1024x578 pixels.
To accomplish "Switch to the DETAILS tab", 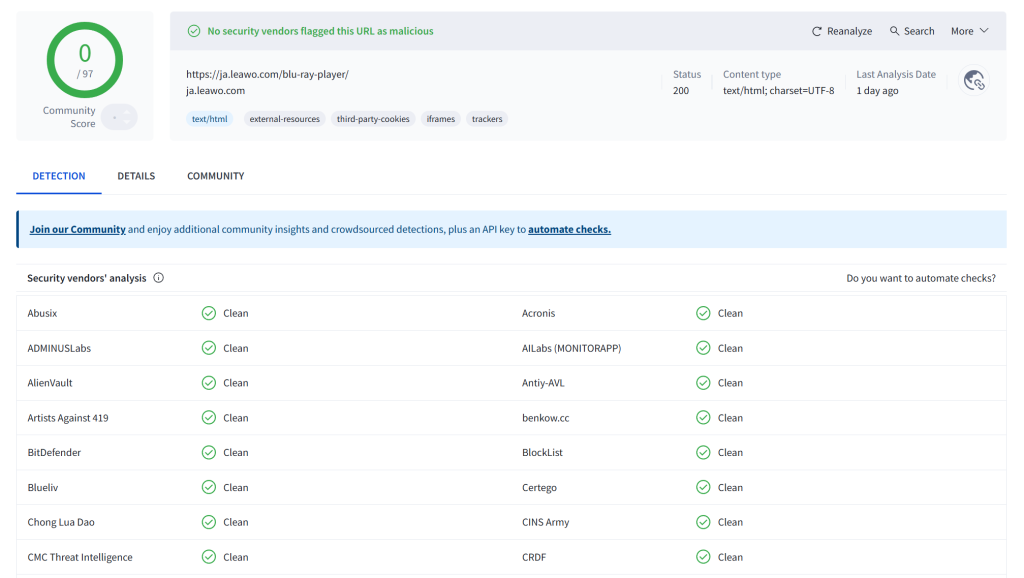I will coord(136,176).
